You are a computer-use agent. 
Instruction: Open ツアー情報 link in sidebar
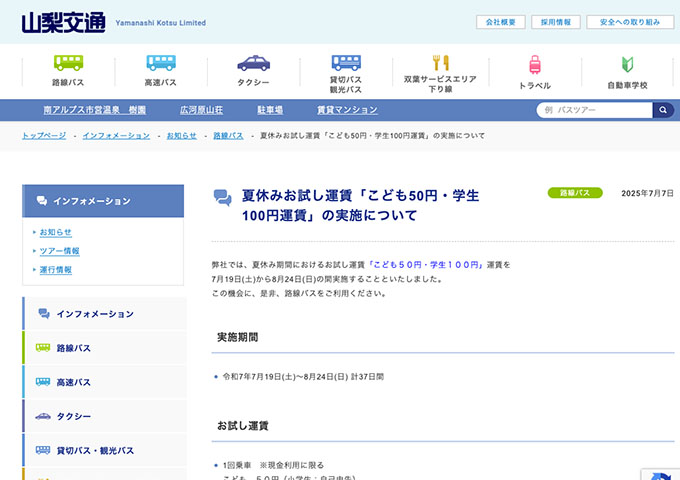(59, 251)
